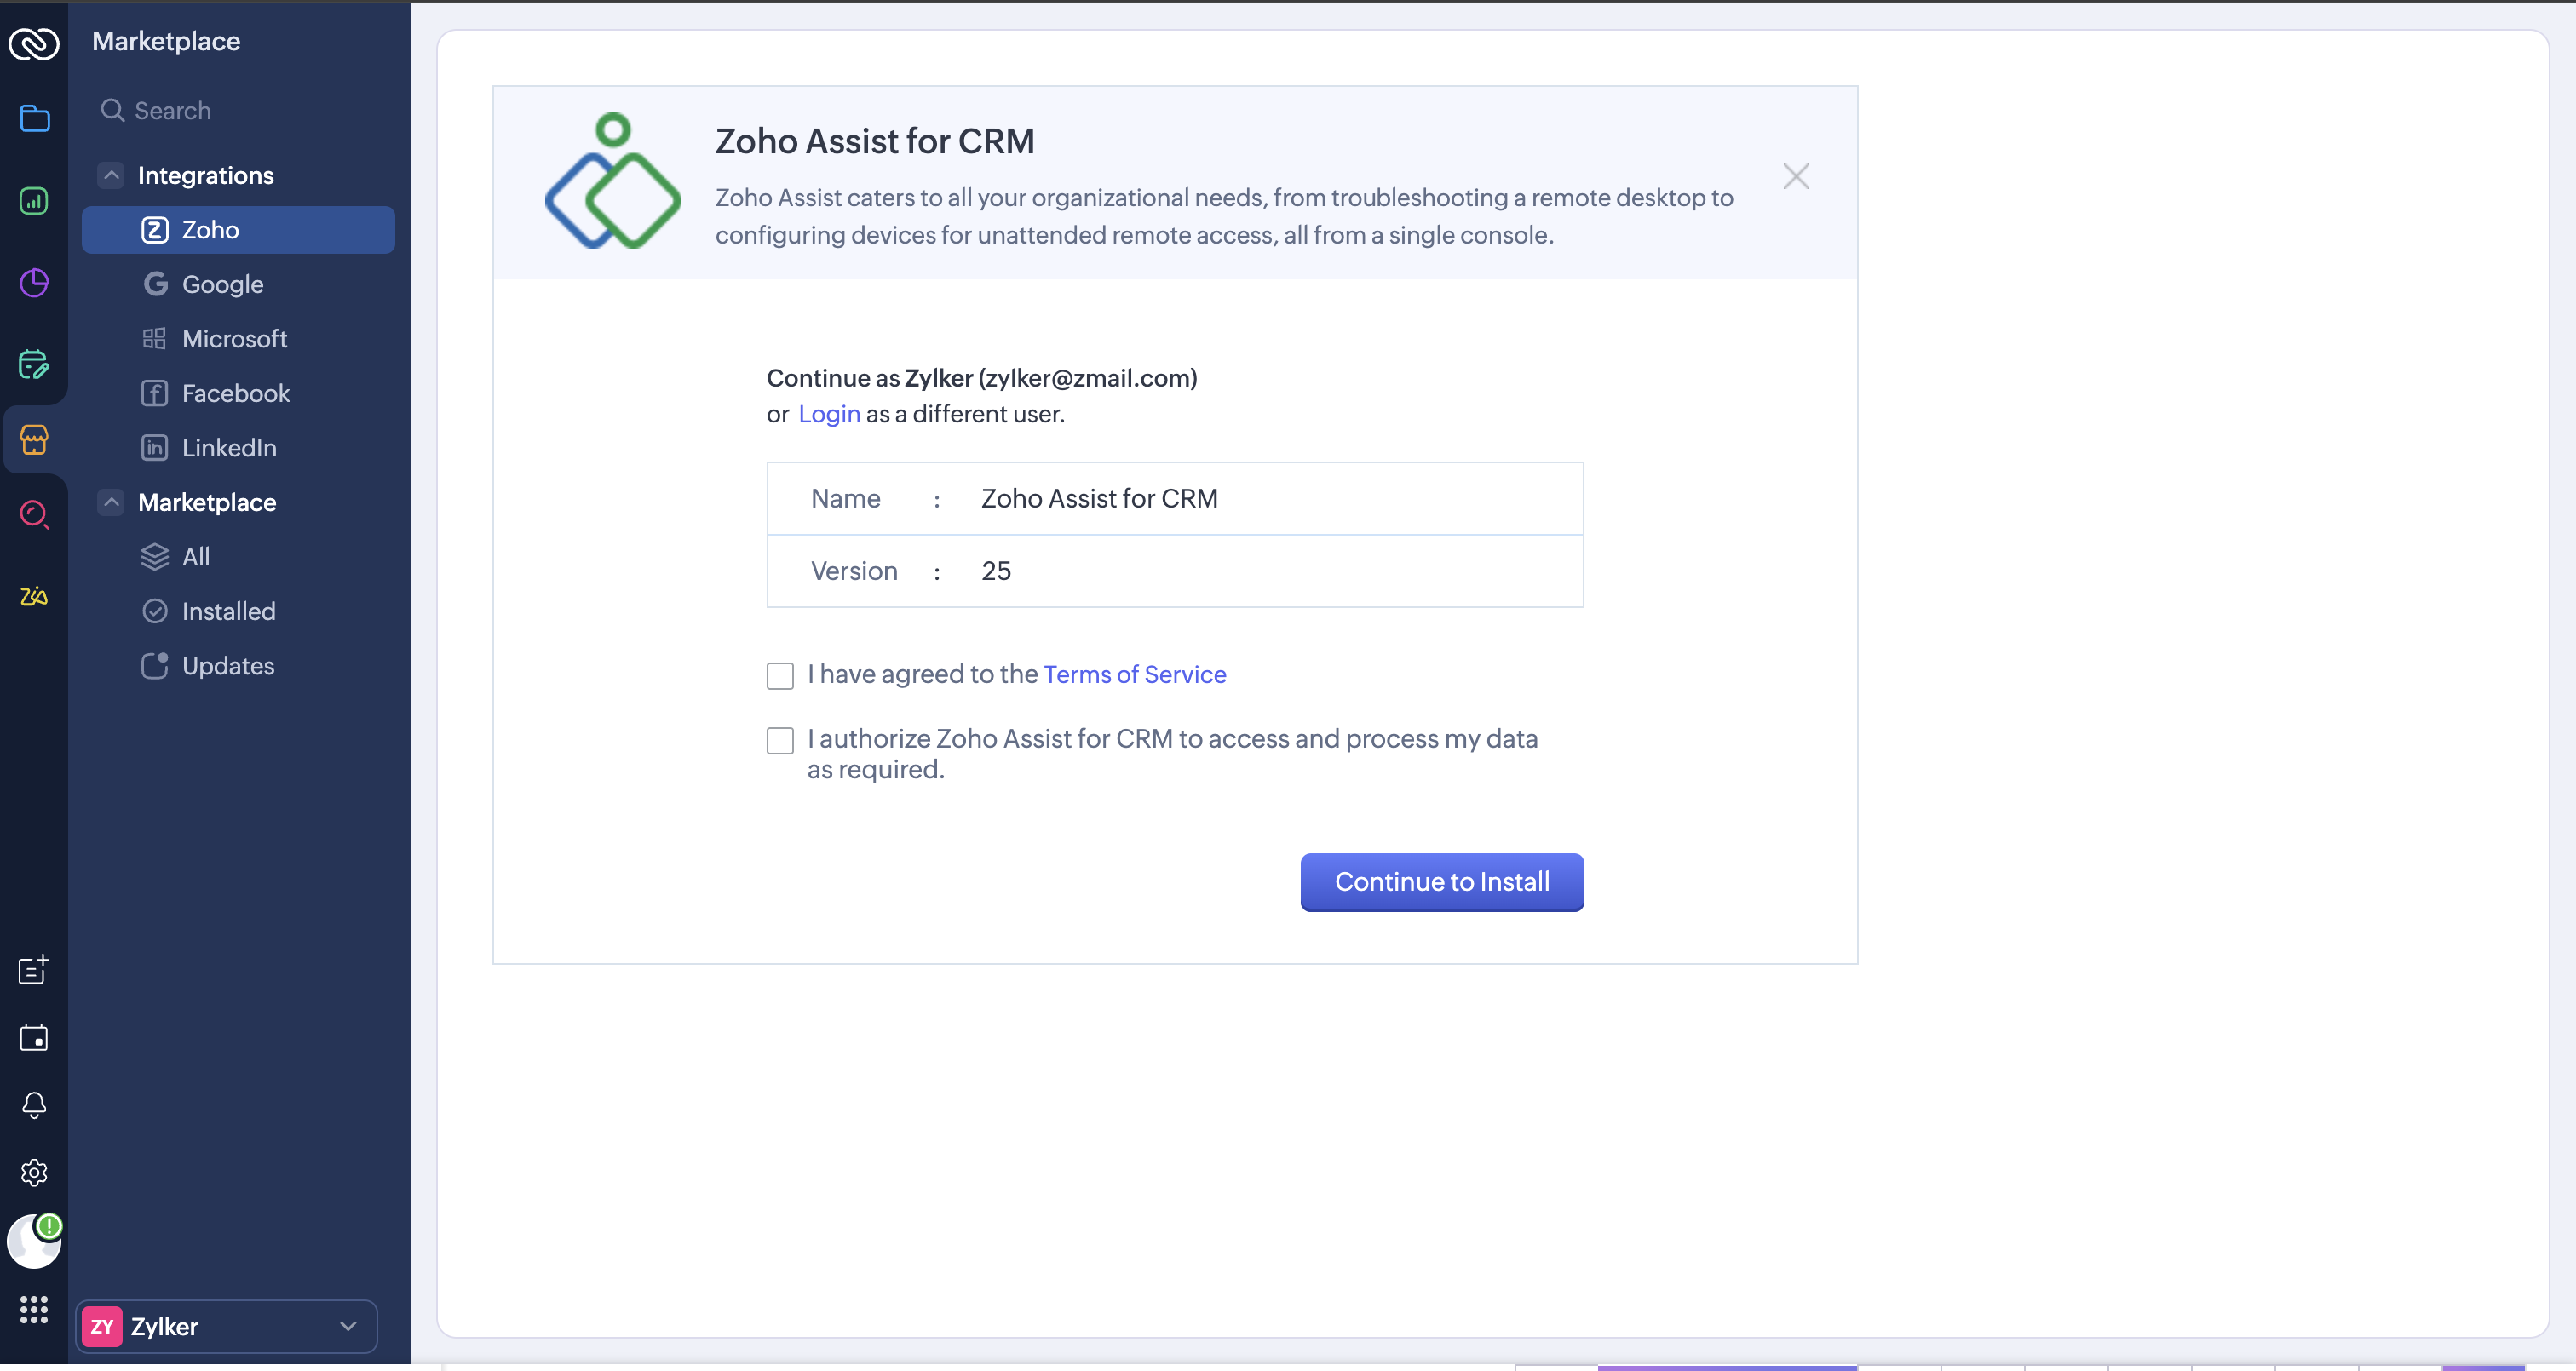
Task: Open the Marketplace store icon in rail
Action: click(x=34, y=439)
